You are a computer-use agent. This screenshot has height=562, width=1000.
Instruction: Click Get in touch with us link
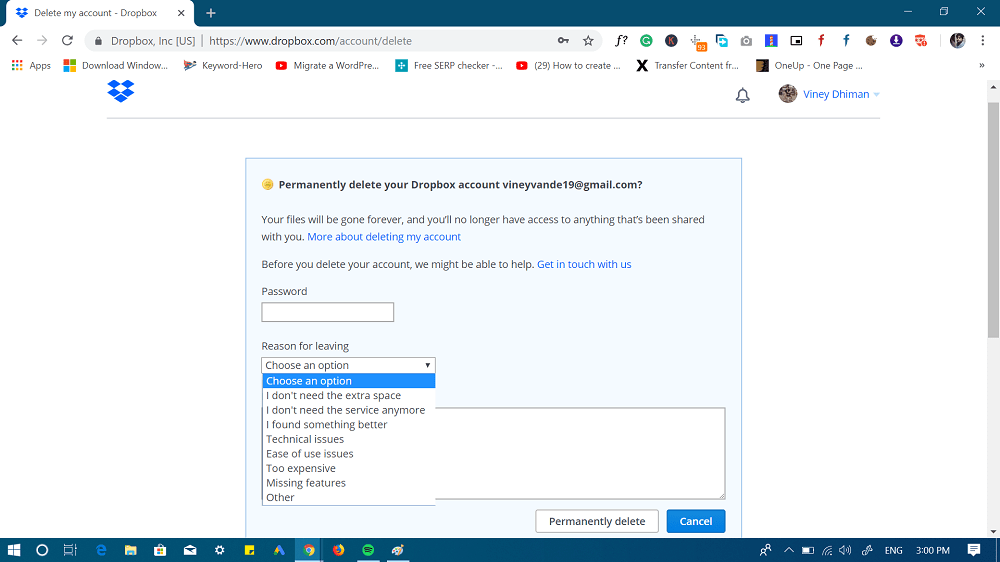coord(584,264)
